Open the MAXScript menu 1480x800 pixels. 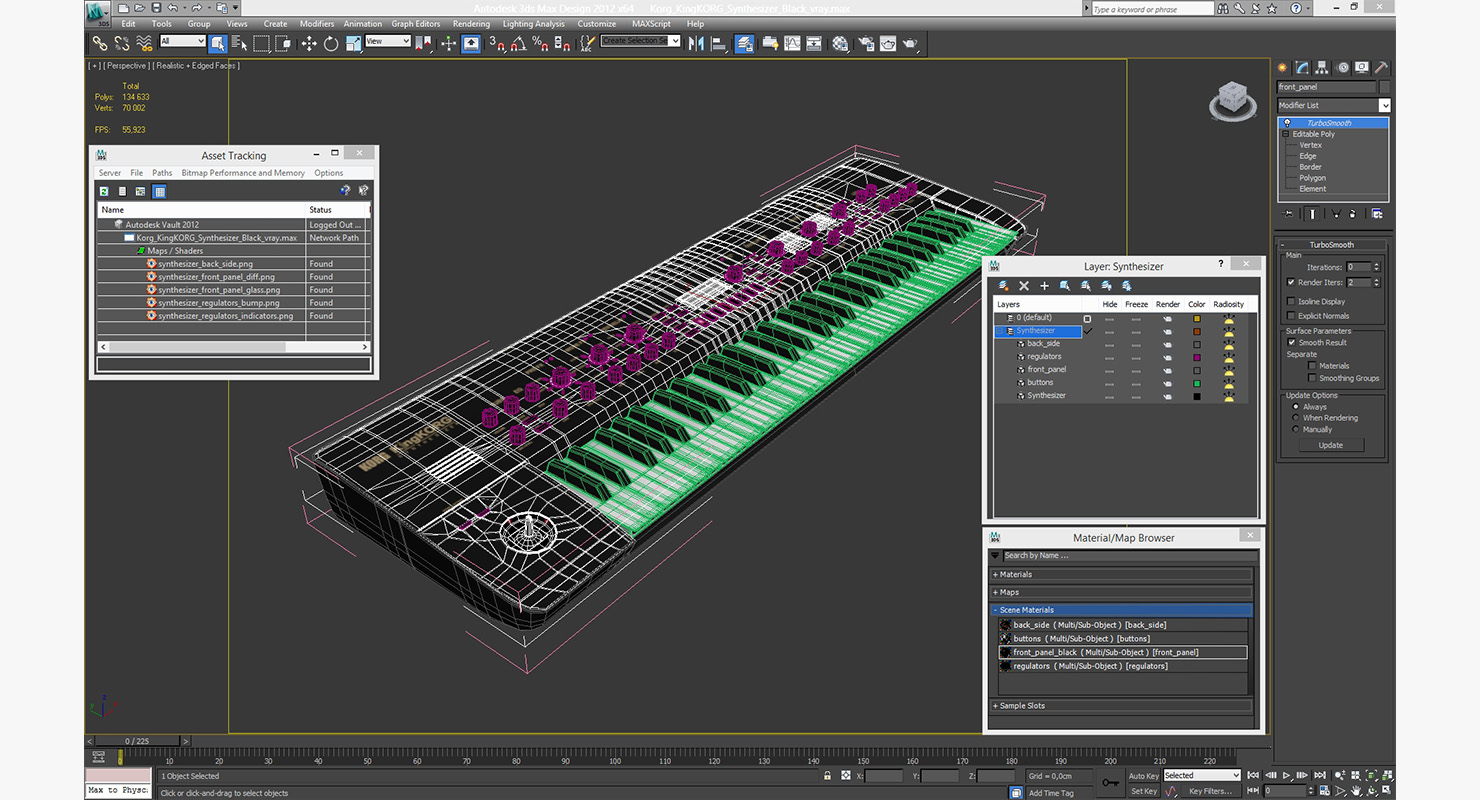651,24
